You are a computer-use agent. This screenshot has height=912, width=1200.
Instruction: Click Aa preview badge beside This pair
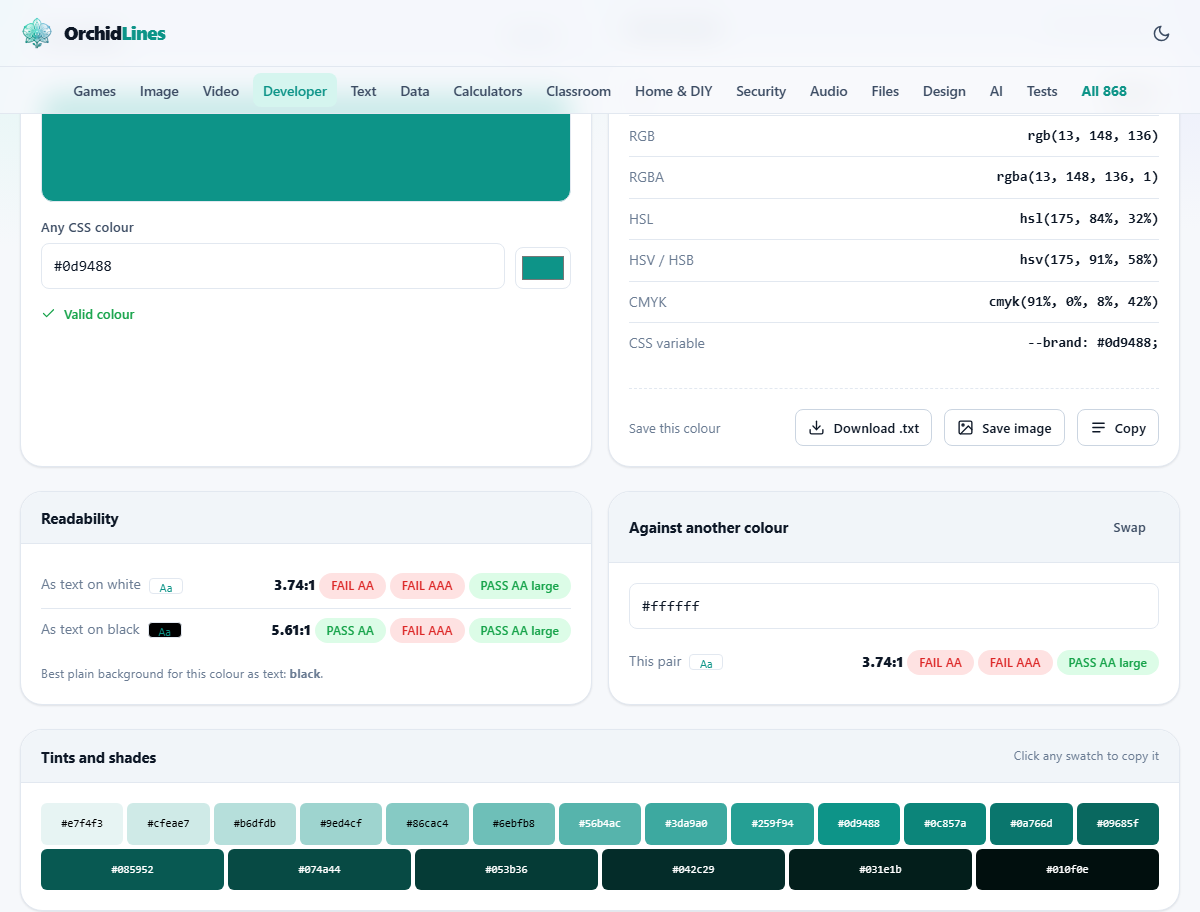706,663
